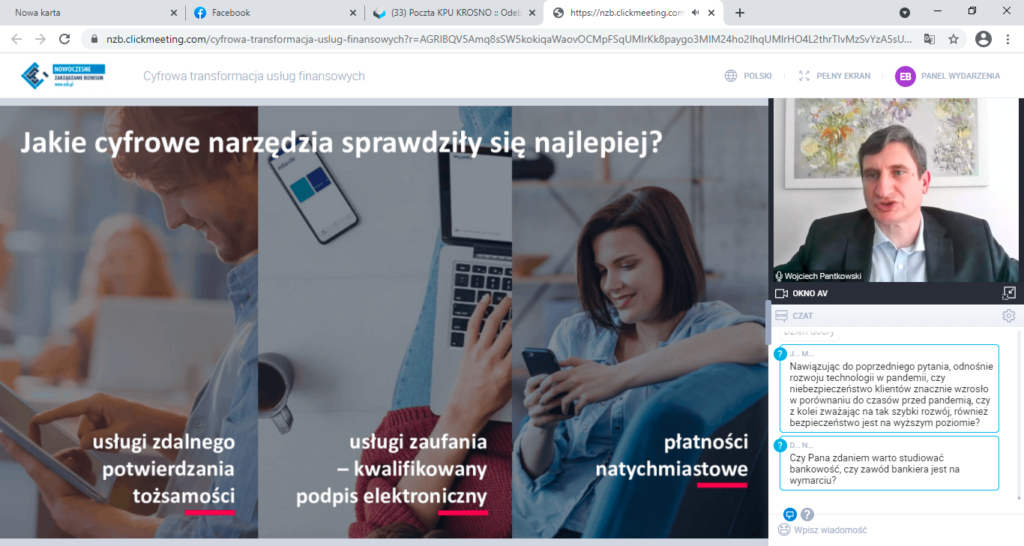Switch to the Facebook tab
This screenshot has width=1024, height=546.
274,12
